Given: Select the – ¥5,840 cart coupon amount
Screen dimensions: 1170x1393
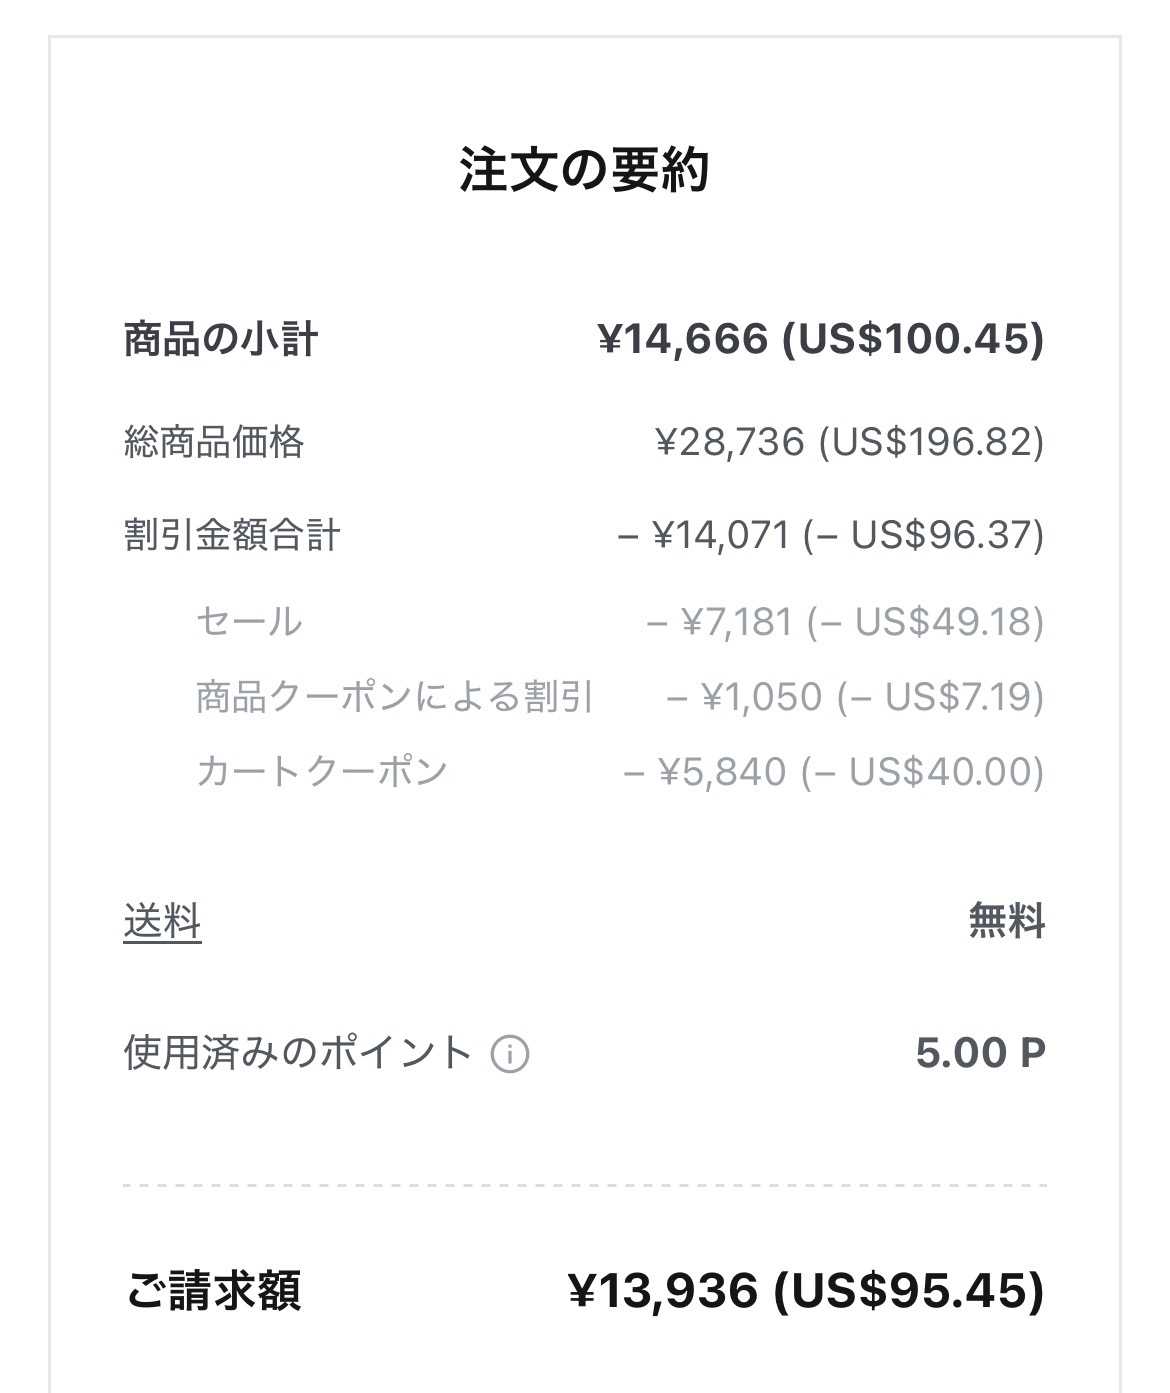Looking at the screenshot, I should tap(832, 771).
